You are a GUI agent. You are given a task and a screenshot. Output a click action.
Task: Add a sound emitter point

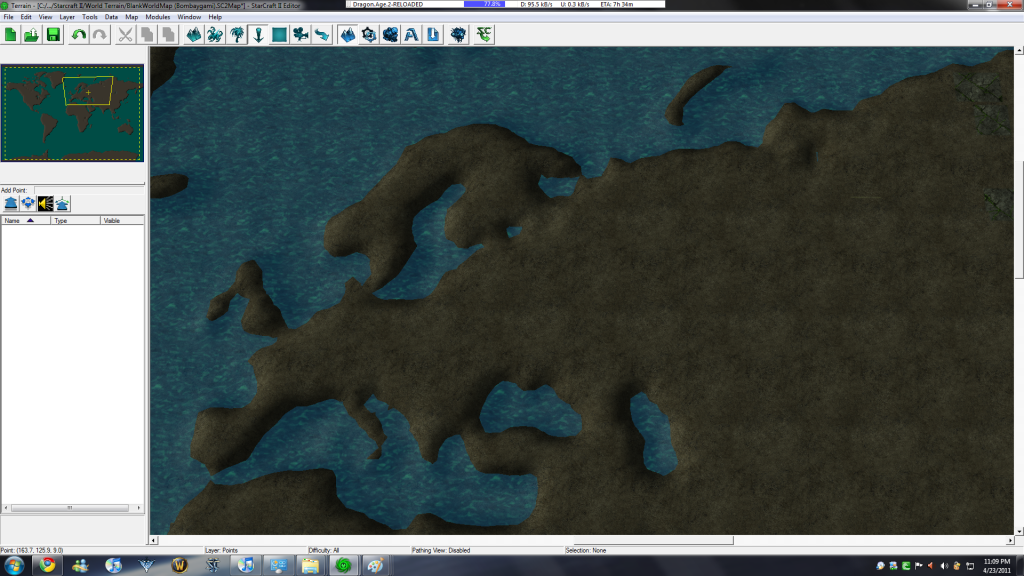[x=45, y=204]
